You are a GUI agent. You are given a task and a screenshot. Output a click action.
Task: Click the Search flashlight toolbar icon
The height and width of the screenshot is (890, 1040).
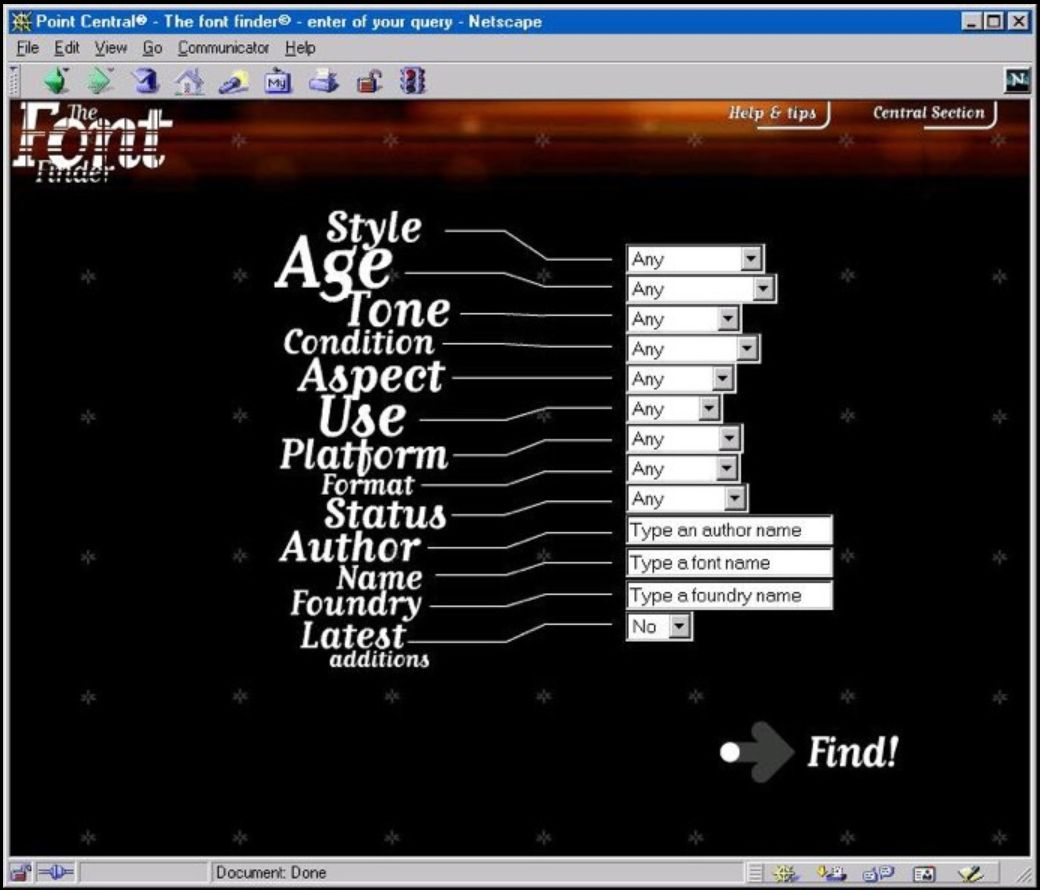coord(233,82)
